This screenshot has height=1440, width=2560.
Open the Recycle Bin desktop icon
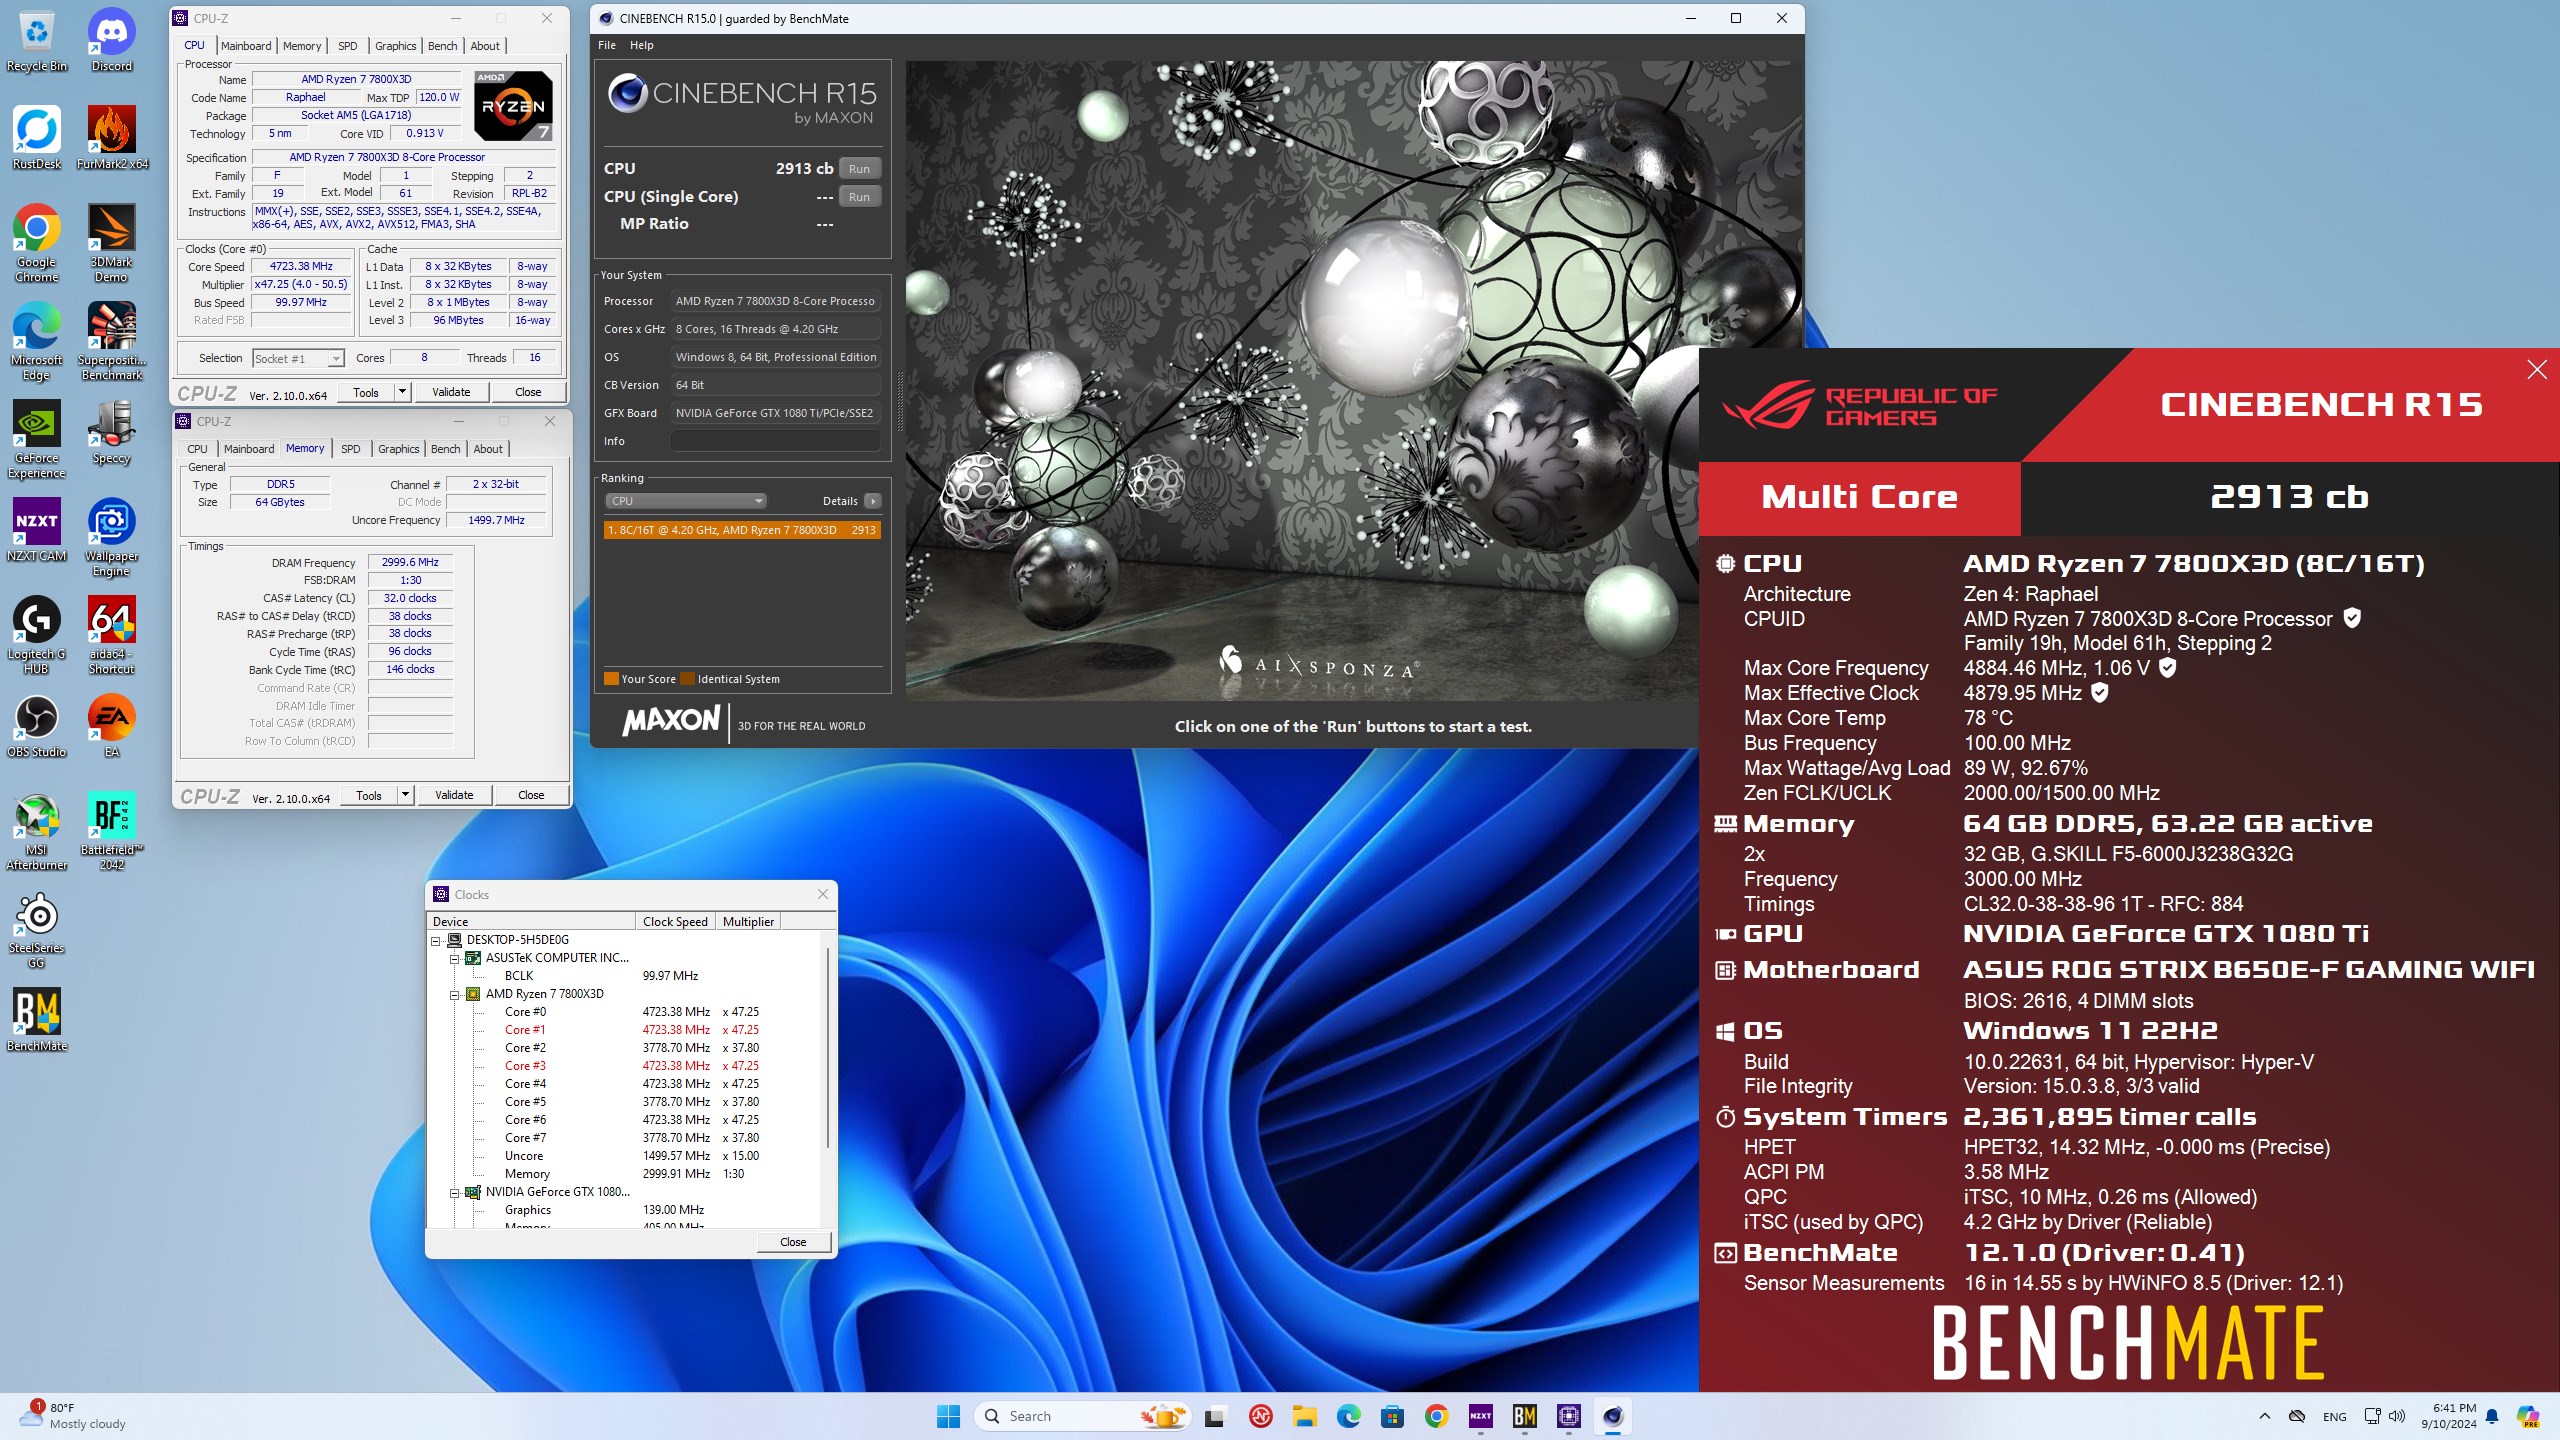pyautogui.click(x=37, y=40)
